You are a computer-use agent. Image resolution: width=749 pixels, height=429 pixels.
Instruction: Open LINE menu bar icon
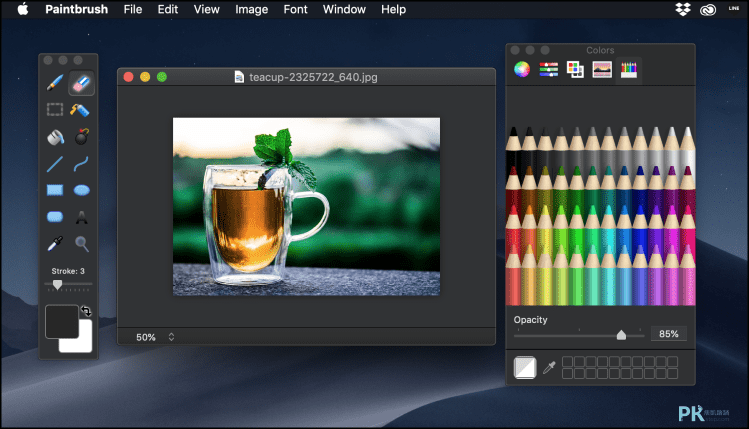point(734,8)
